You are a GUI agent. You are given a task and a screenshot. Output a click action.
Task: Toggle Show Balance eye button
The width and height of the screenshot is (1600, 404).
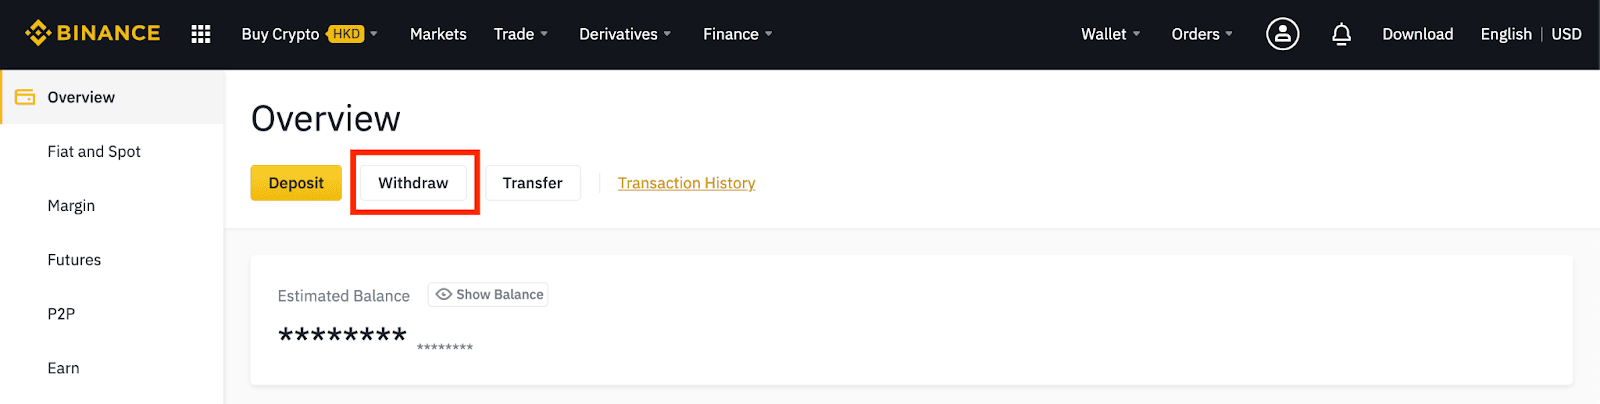point(488,295)
